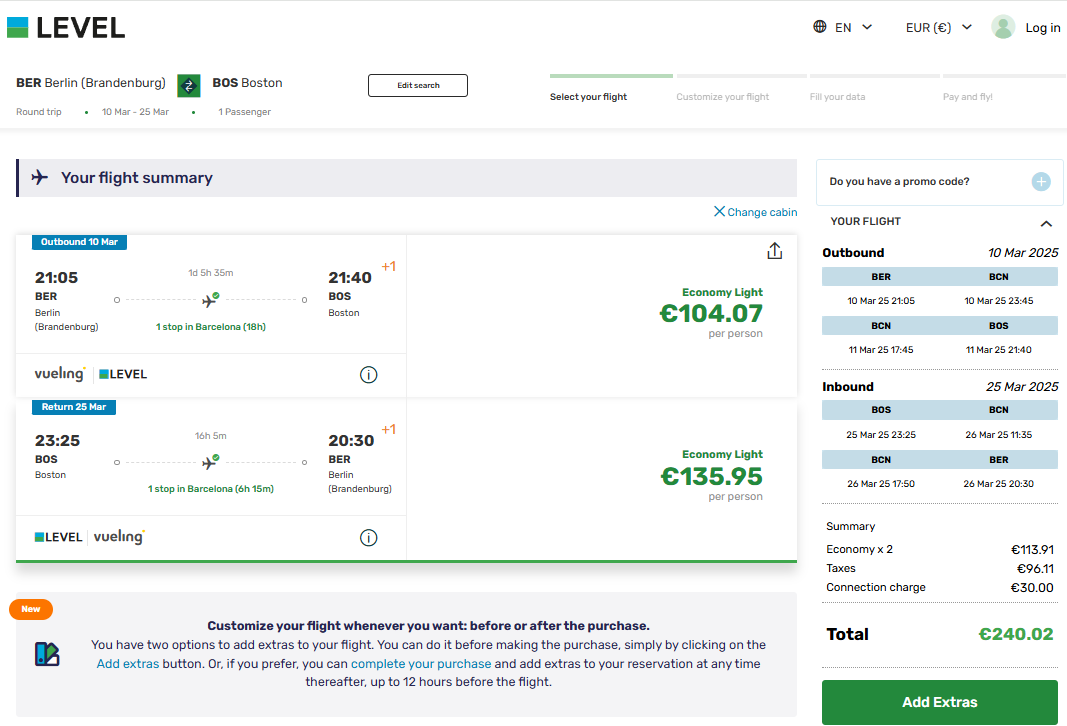Select the Fill your data step
Screen dimensions: 1067x726
[x=837, y=97]
